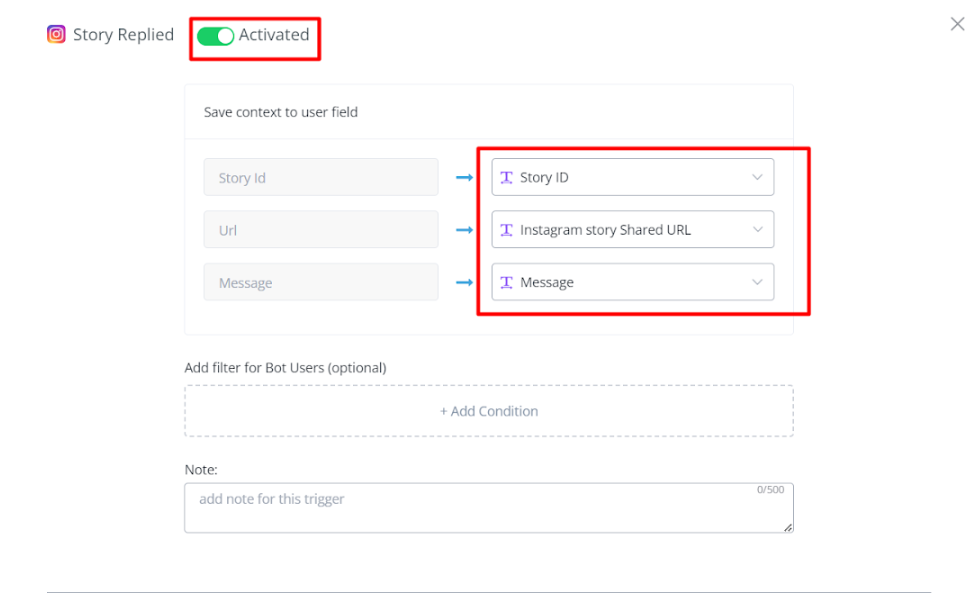The height and width of the screenshot is (598, 976).
Task: Click the 0/500 character counter
Action: pyautogui.click(x=770, y=490)
